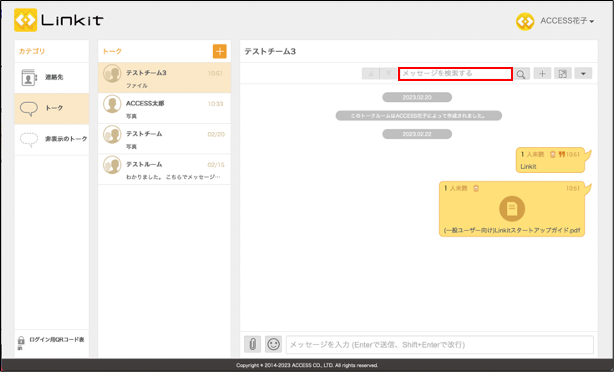Open the ACCESS太郎 conversation
614x372 pixels.
164,108
